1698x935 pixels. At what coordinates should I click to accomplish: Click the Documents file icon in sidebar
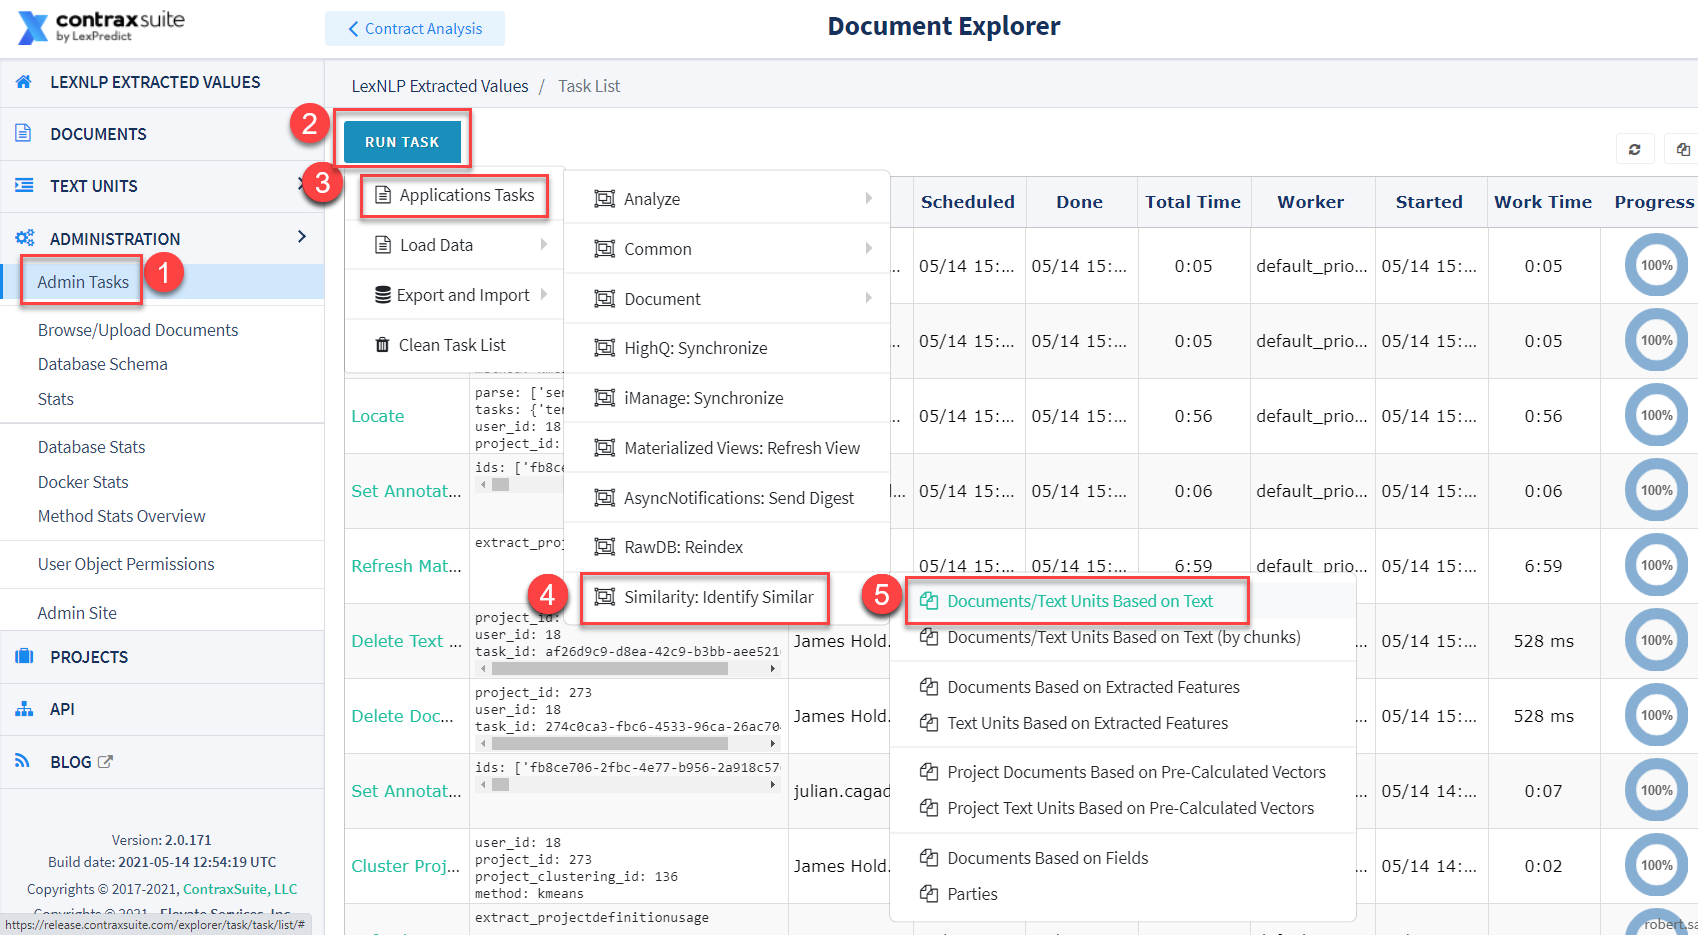[x=23, y=133]
